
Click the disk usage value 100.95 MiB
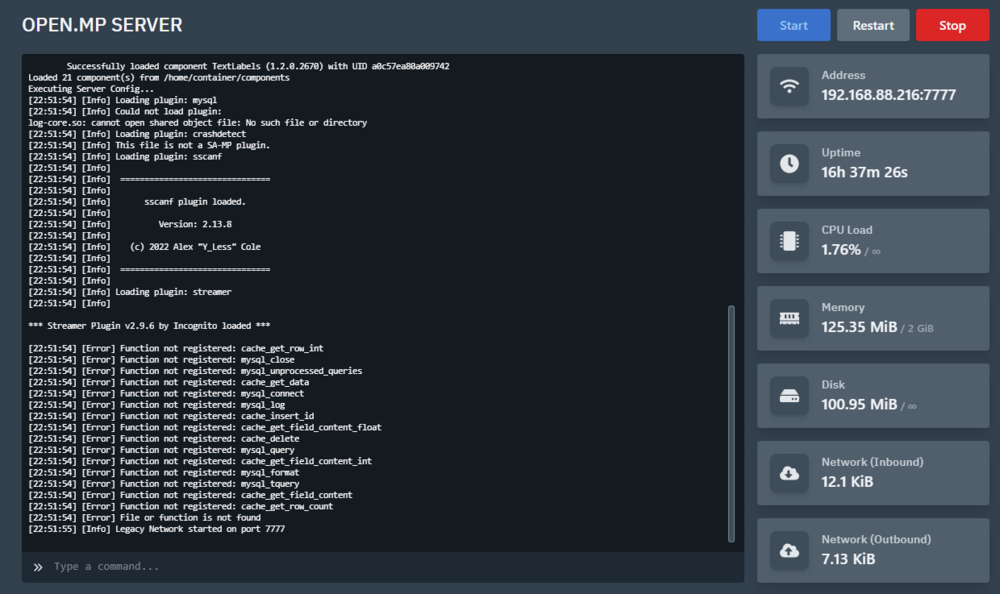pos(859,405)
